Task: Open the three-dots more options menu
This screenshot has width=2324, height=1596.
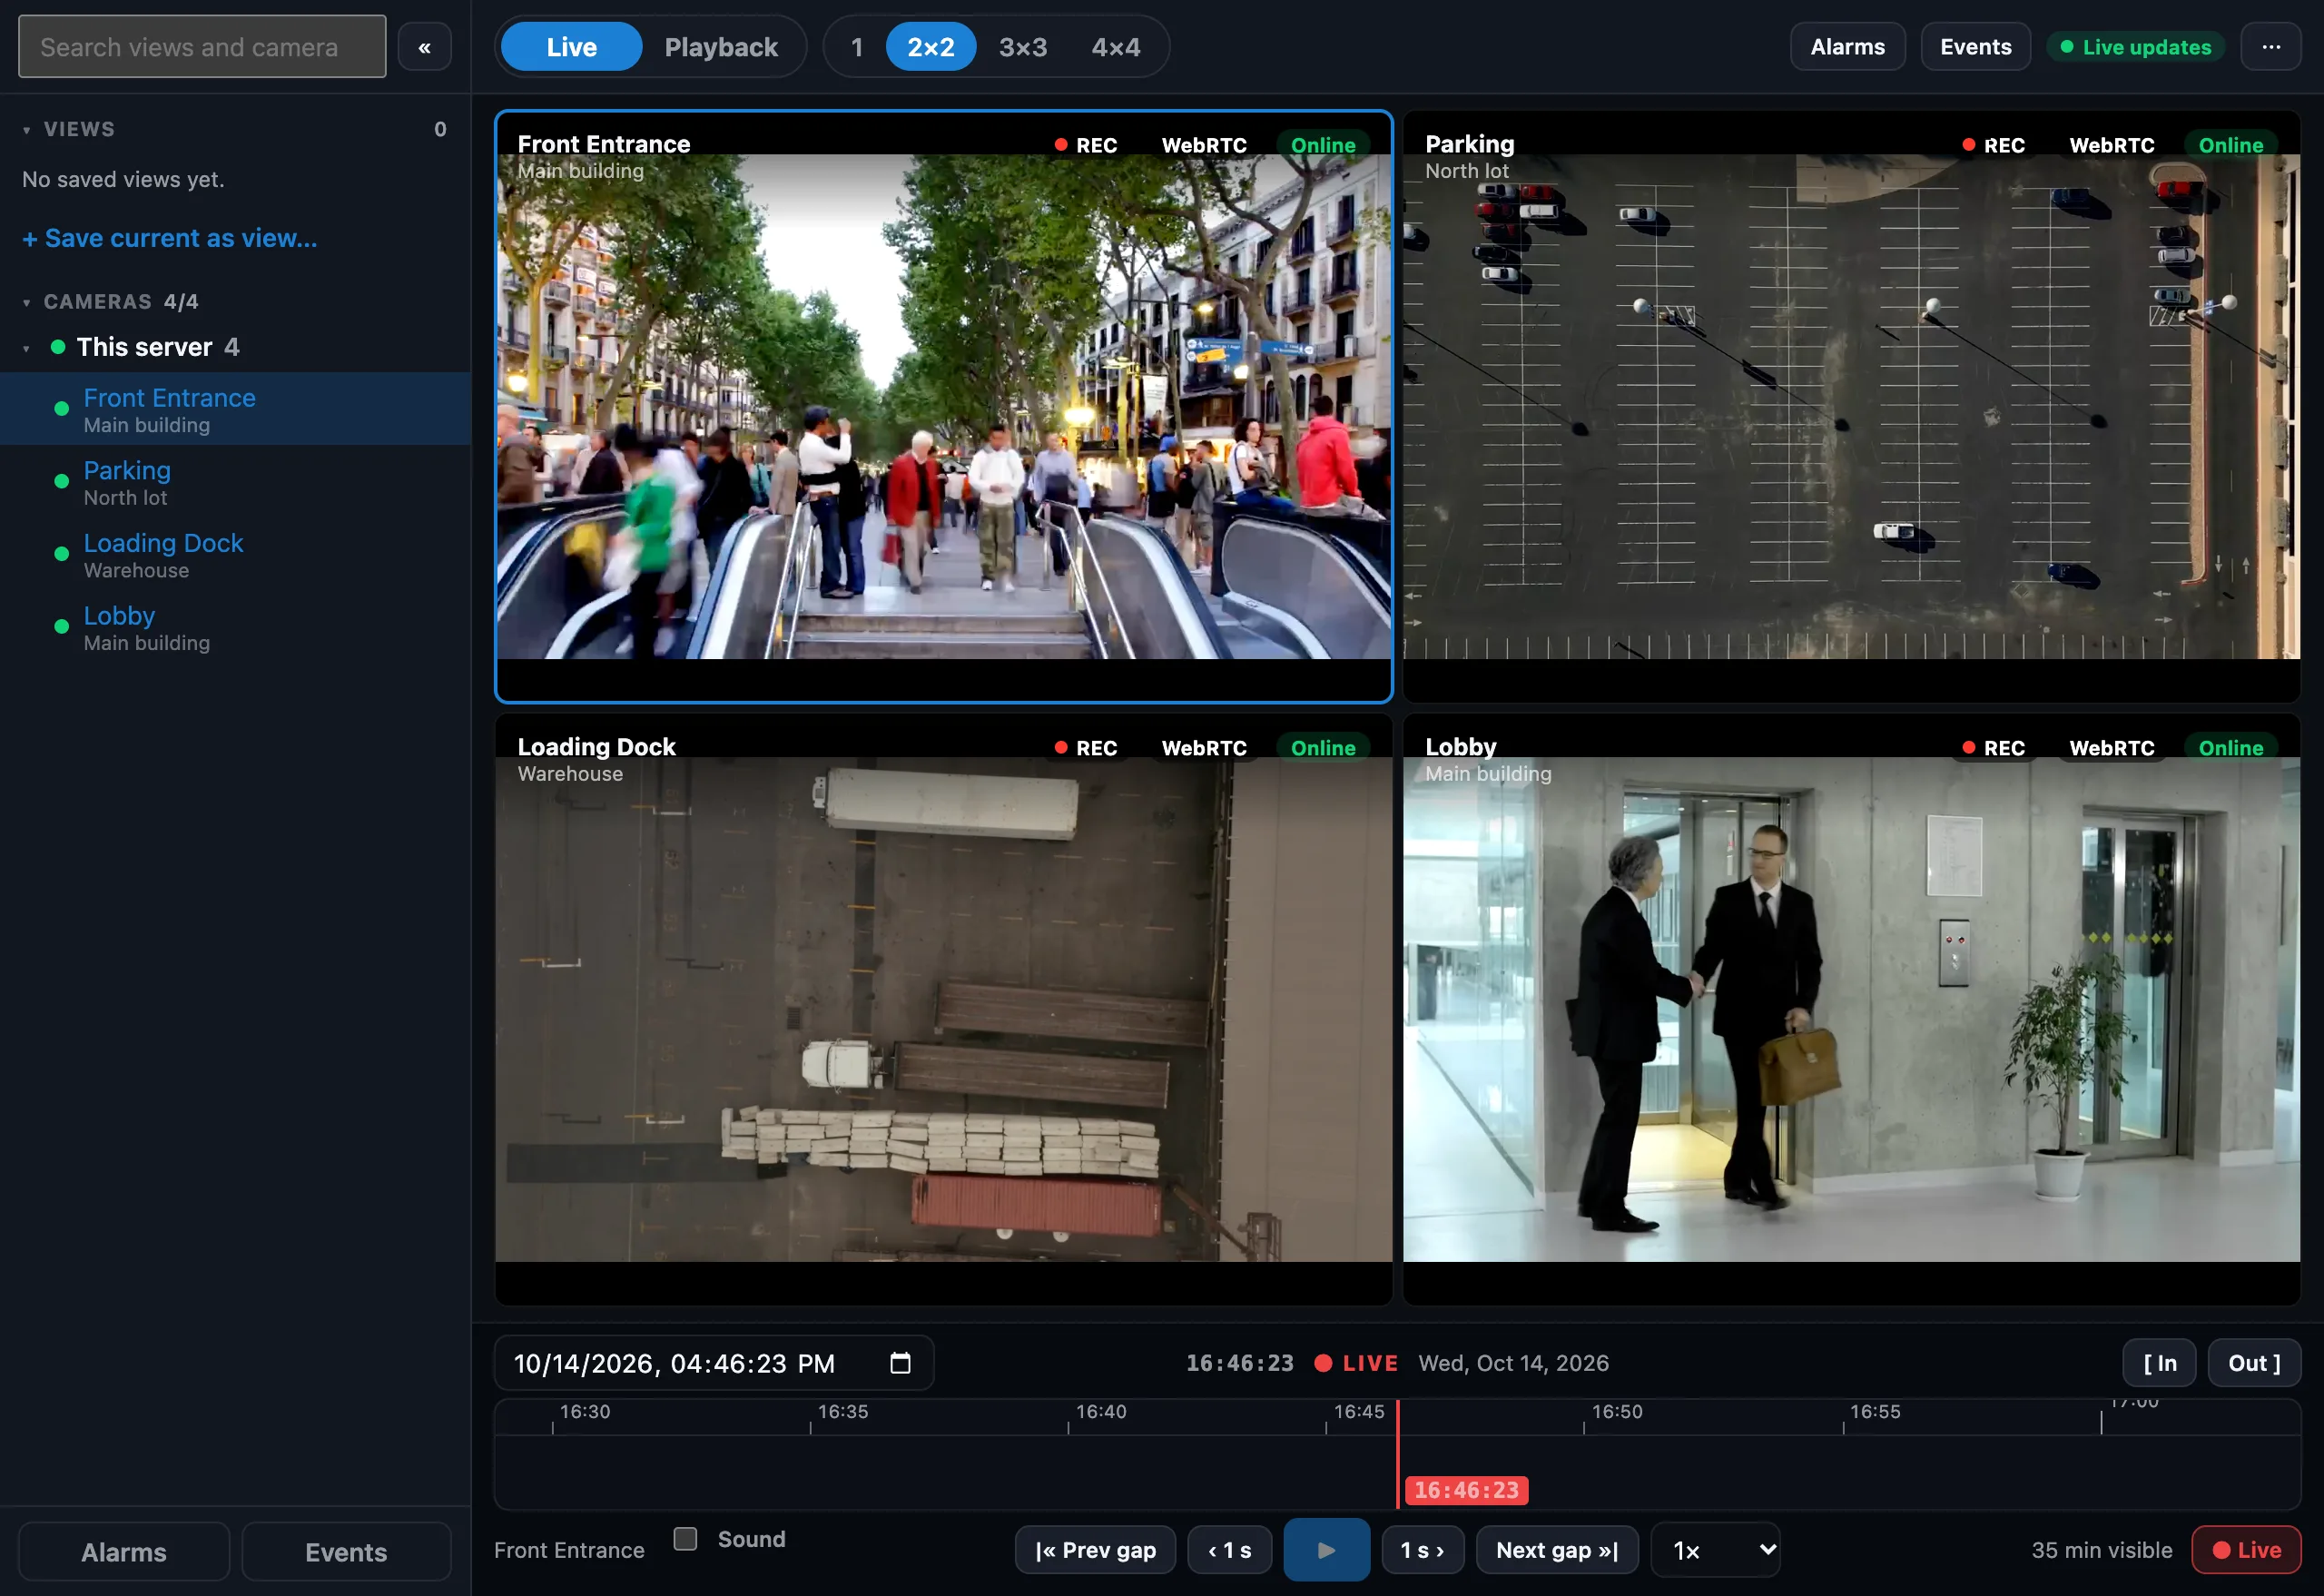Action: [x=2271, y=47]
